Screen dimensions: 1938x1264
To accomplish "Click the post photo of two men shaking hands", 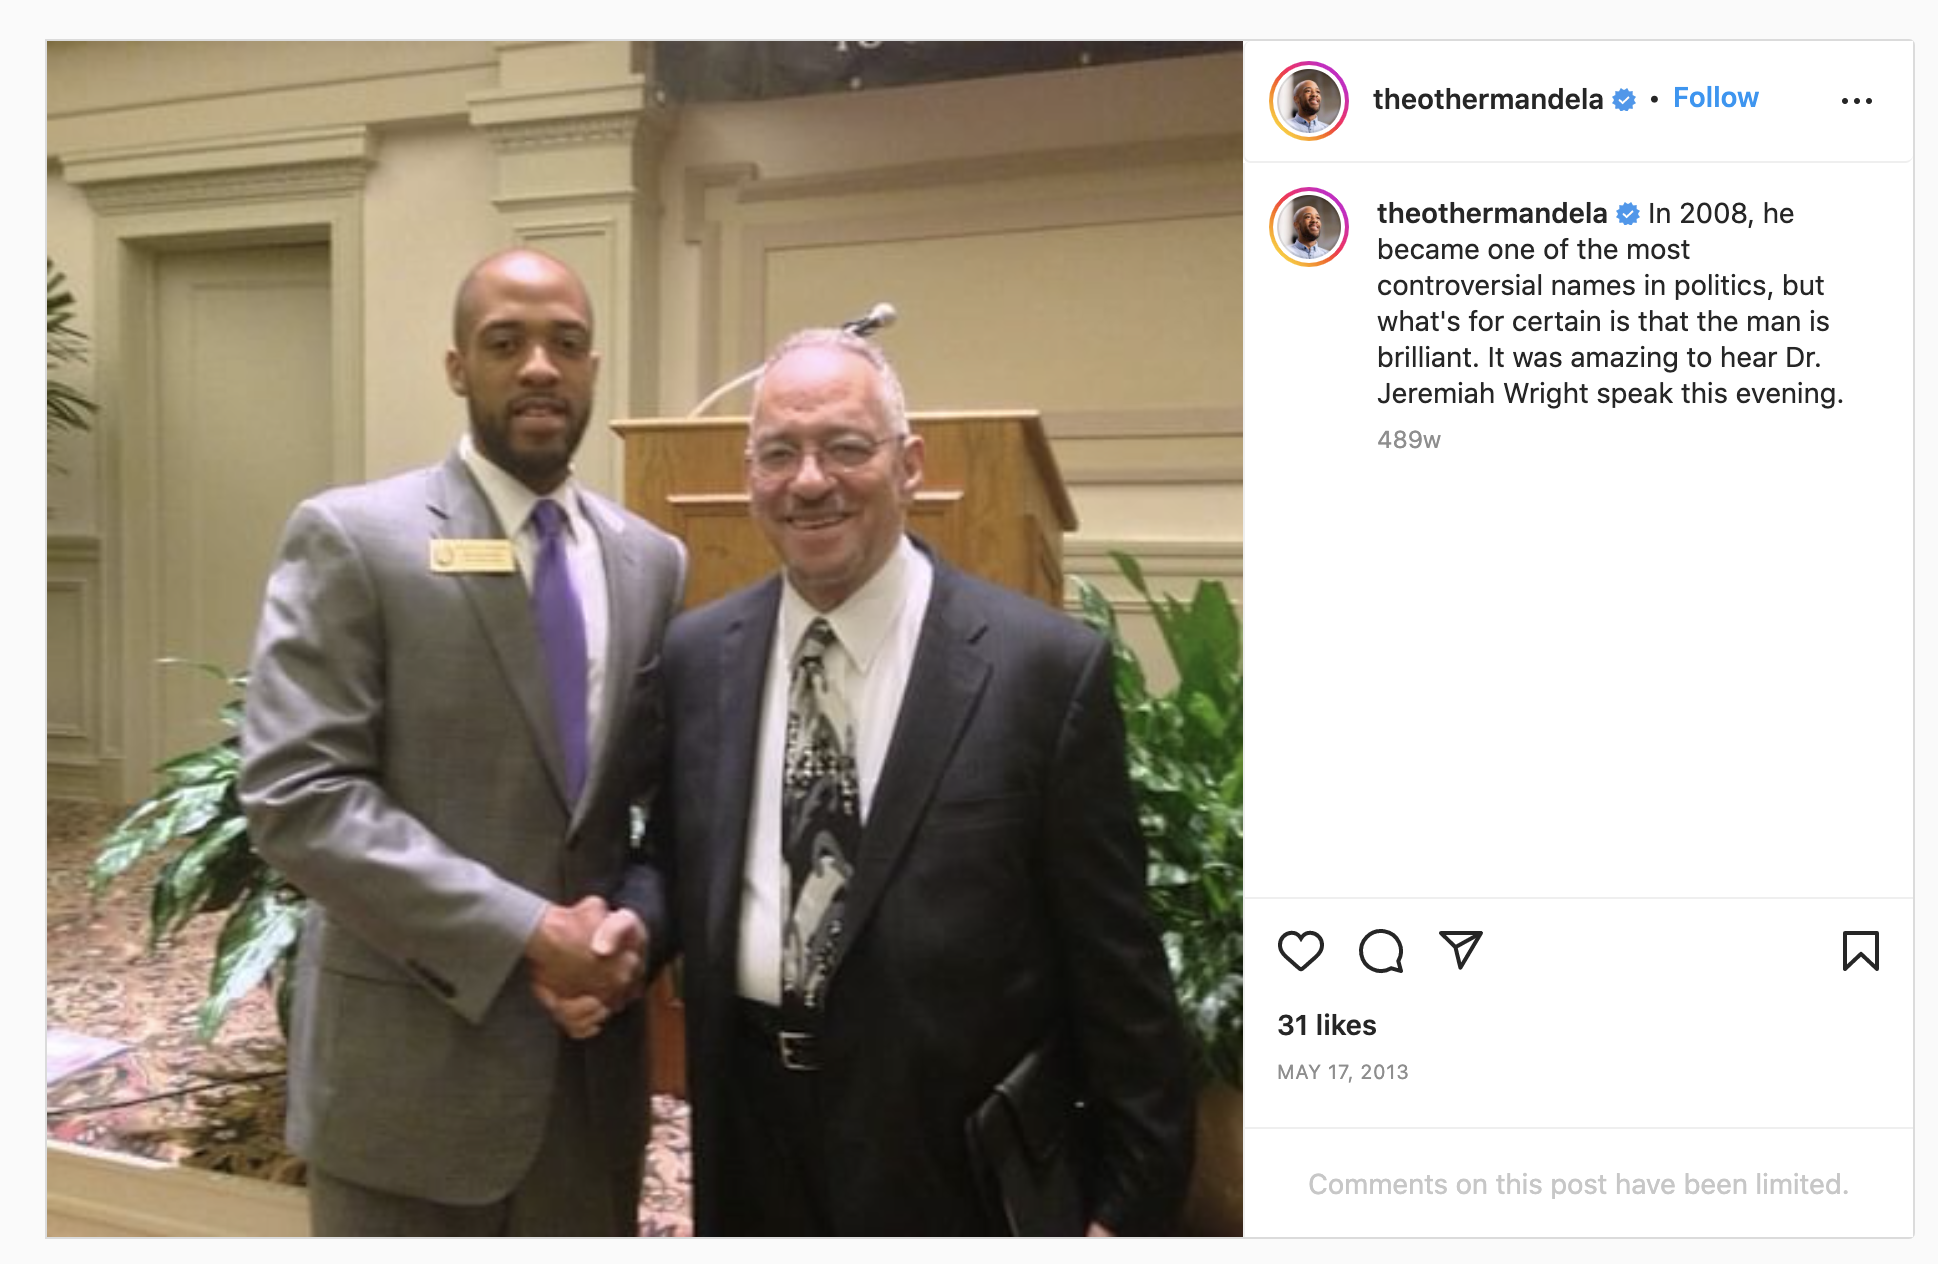I will pos(645,639).
